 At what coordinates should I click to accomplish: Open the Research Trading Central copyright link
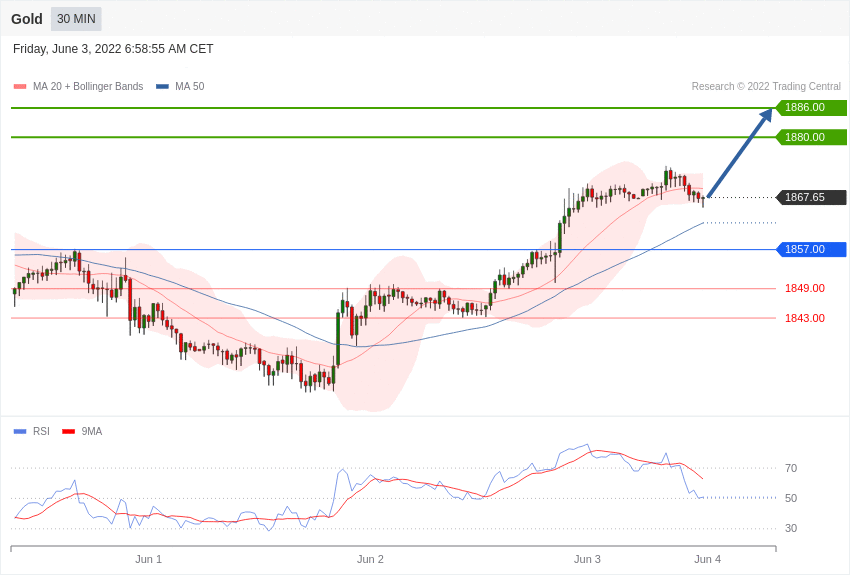tap(766, 87)
